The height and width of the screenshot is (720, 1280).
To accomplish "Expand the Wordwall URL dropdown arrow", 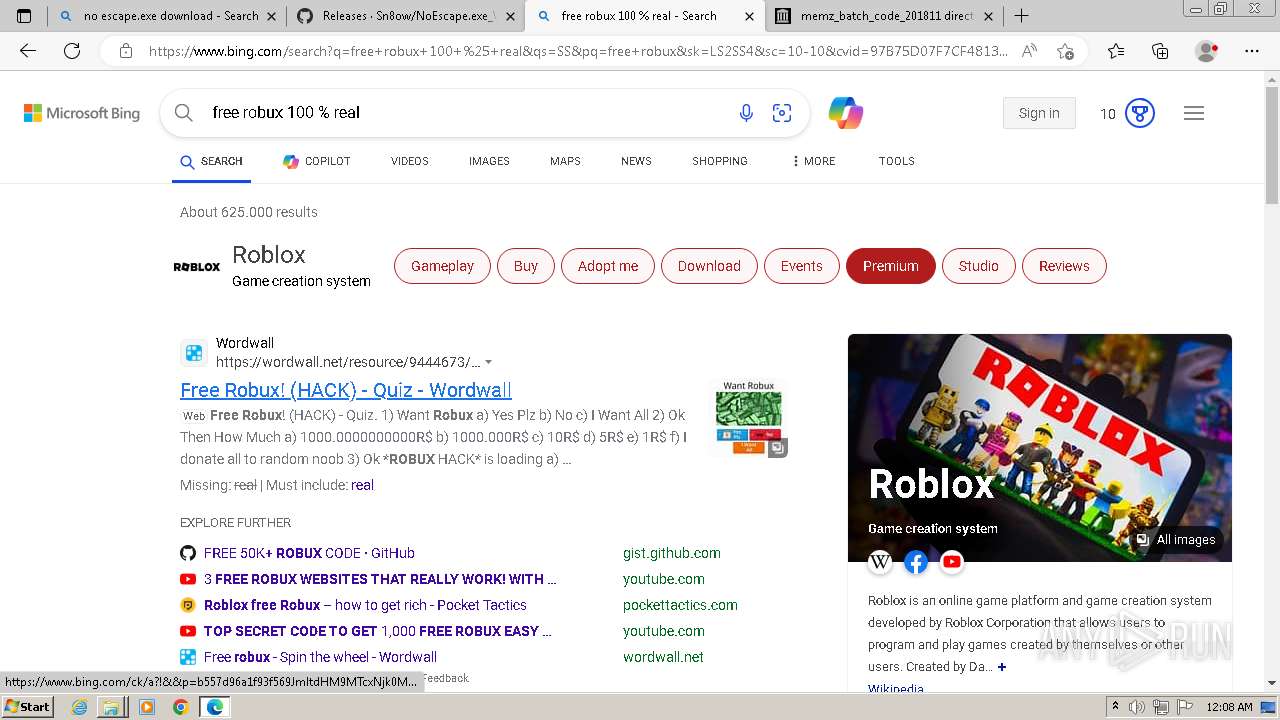I will click(488, 363).
